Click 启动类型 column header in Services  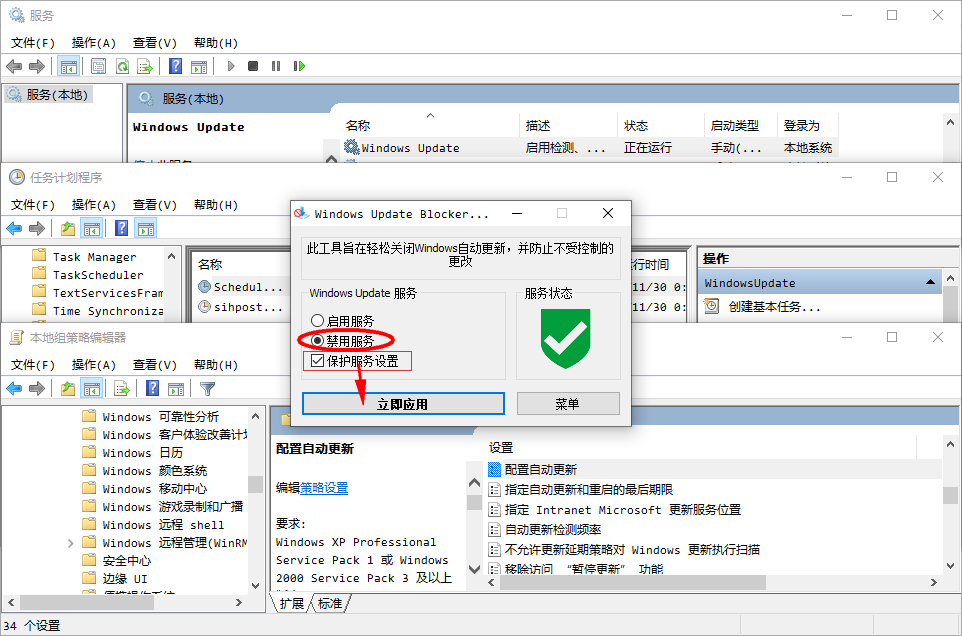(734, 125)
